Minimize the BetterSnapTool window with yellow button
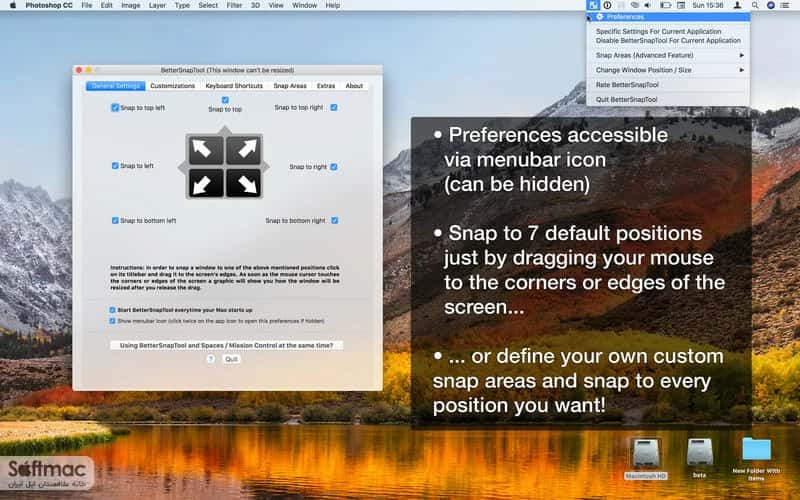Viewport: 800px width, 500px height. [x=89, y=70]
